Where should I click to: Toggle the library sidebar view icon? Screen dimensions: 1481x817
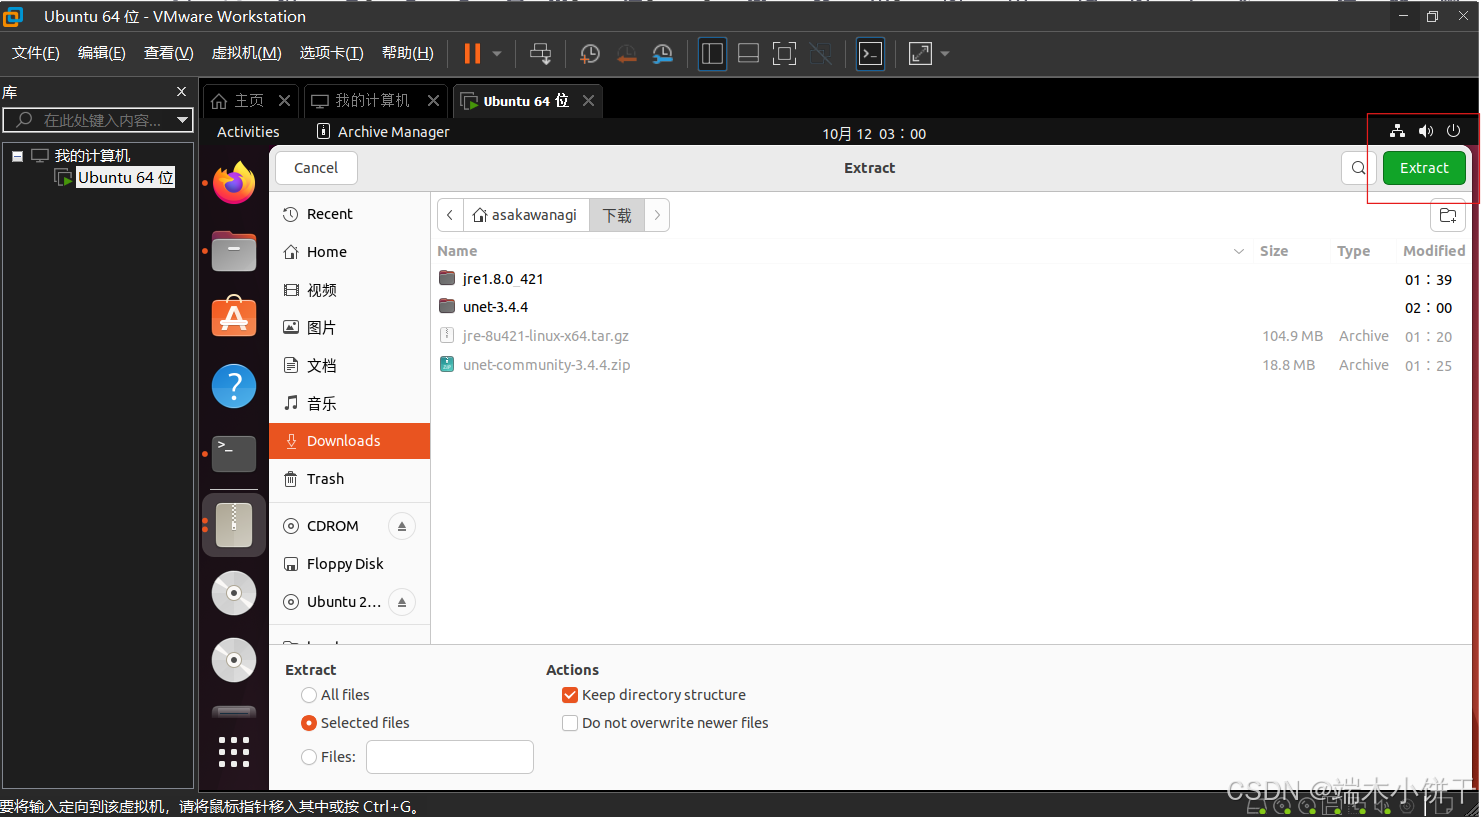(x=712, y=53)
